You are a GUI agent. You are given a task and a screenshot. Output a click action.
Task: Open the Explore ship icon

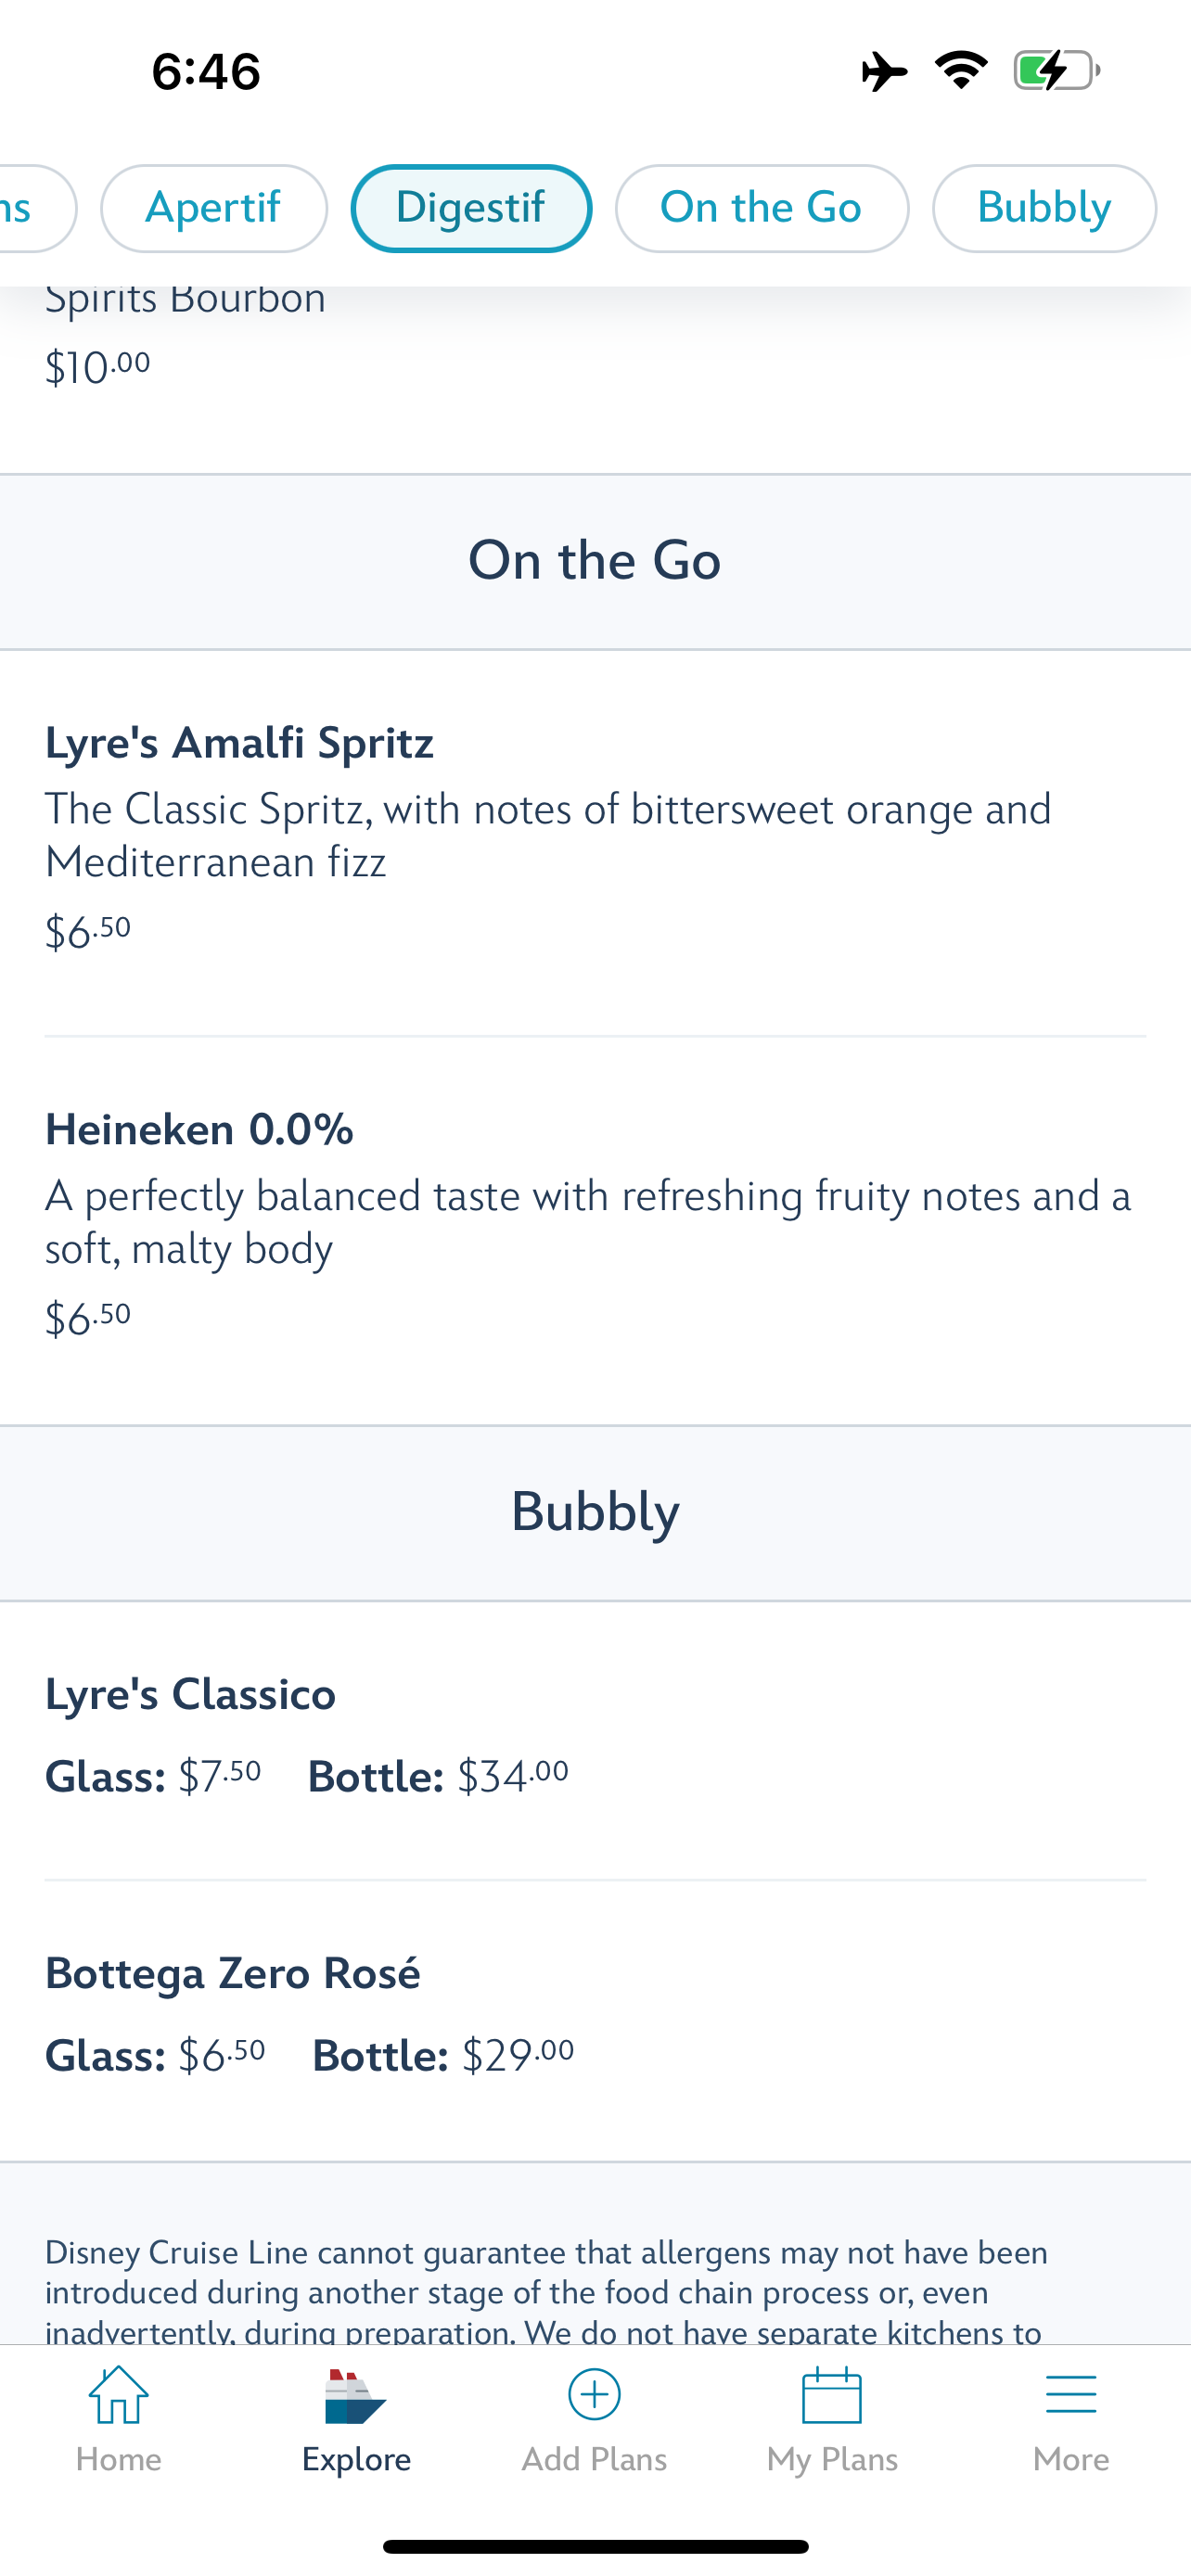click(x=356, y=2397)
